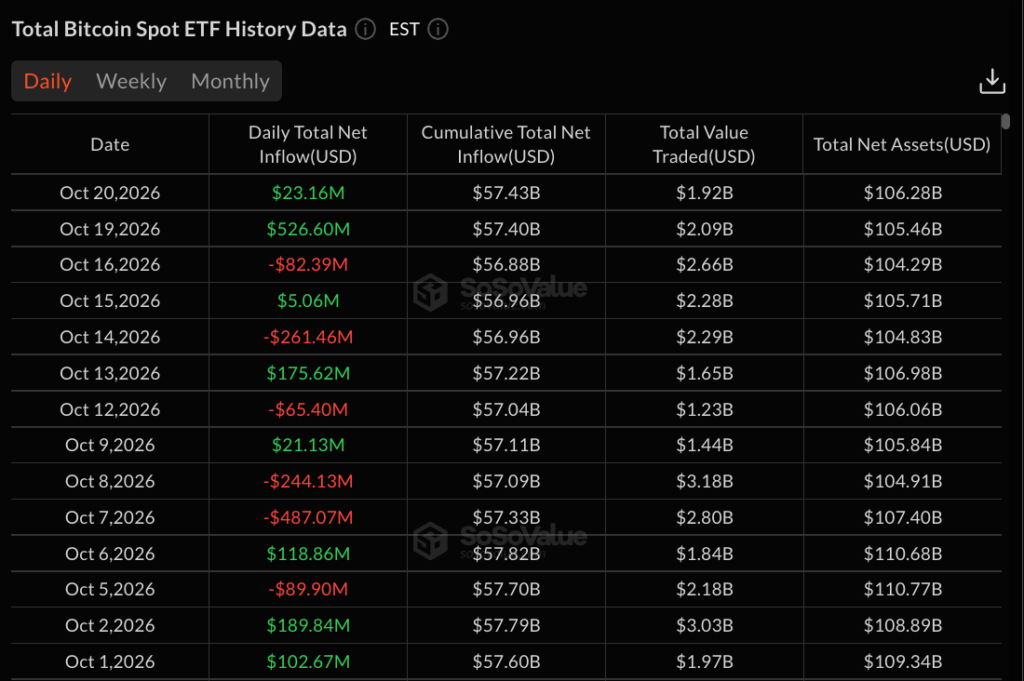Click the $106.28B net assets cell
Screen dimensions: 1024x681
tap(903, 193)
